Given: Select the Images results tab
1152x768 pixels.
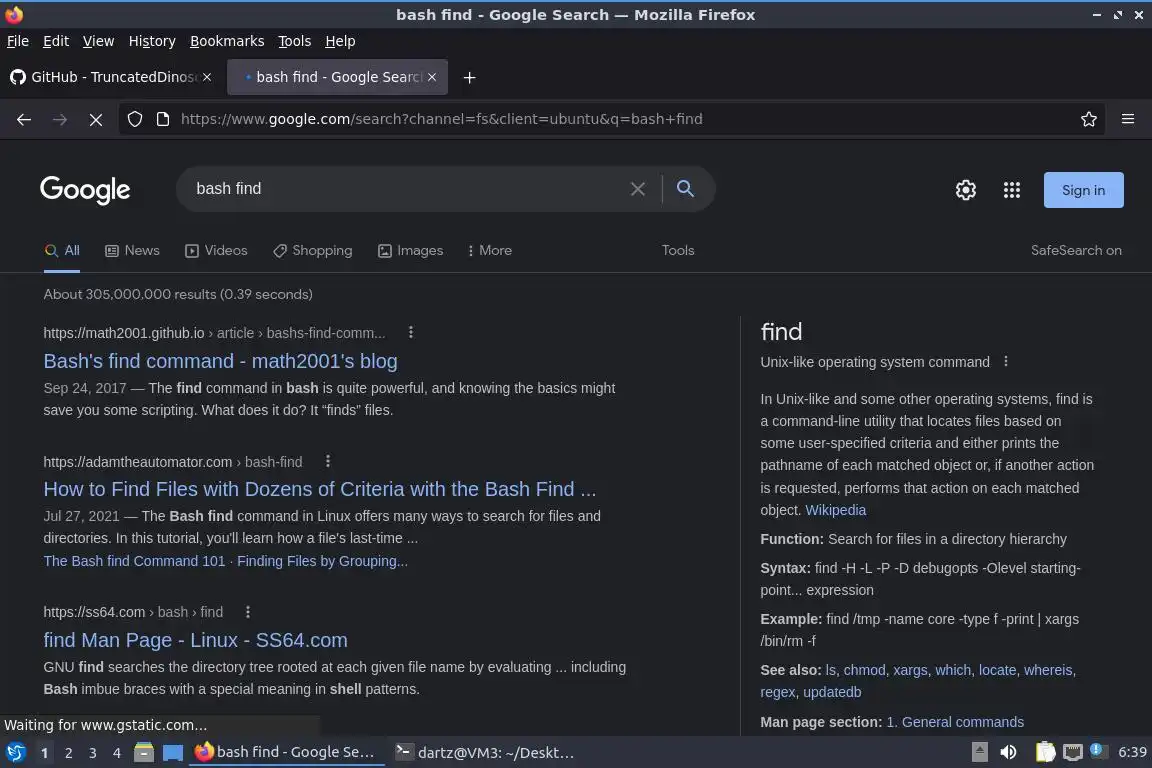Looking at the screenshot, I should (411, 251).
